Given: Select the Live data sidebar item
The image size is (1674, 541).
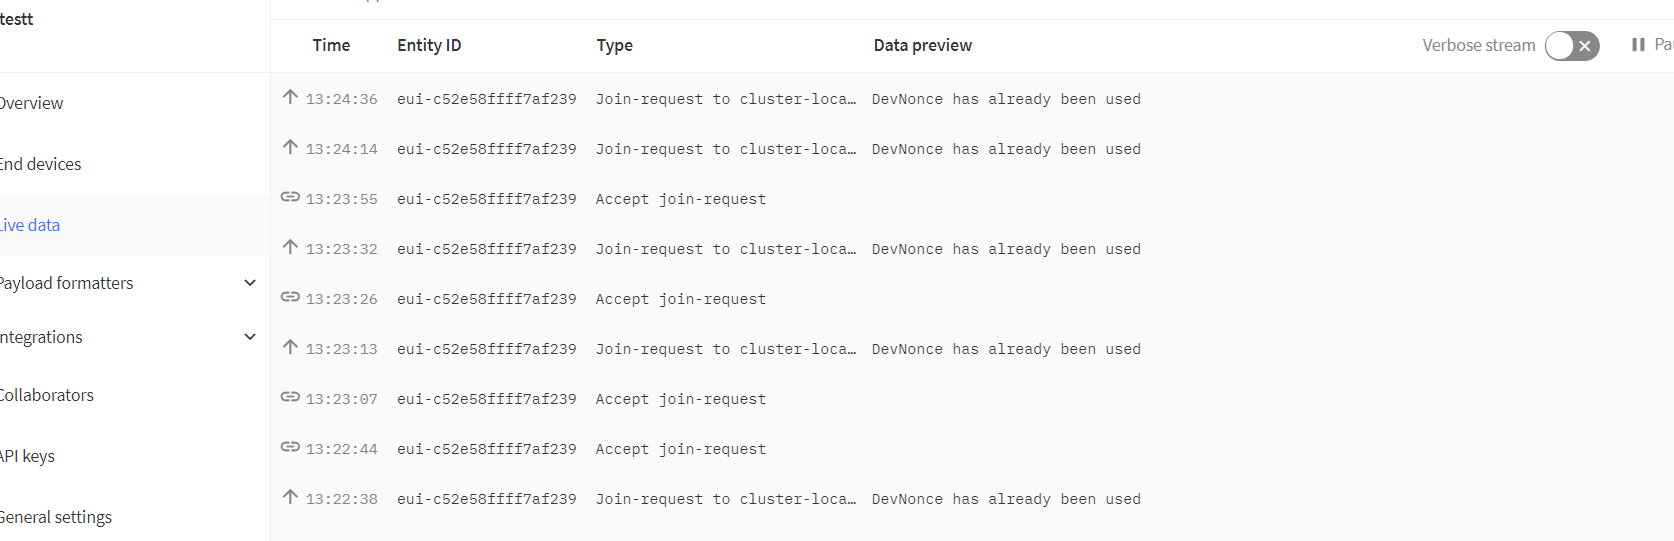Looking at the screenshot, I should click(x=30, y=225).
